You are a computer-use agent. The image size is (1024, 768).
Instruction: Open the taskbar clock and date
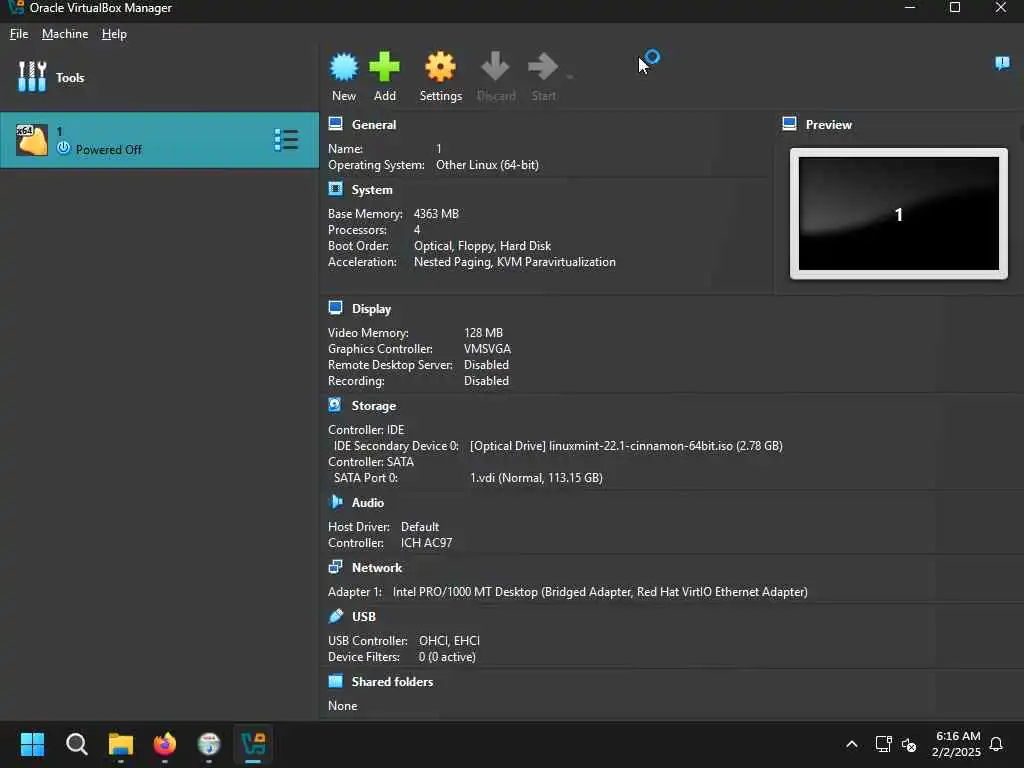coord(957,744)
